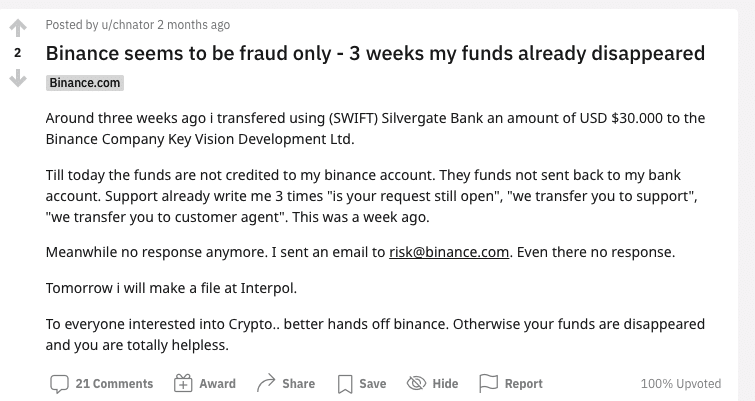Click the Save bookmark icon
The width and height of the screenshot is (755, 401).
pos(345,383)
